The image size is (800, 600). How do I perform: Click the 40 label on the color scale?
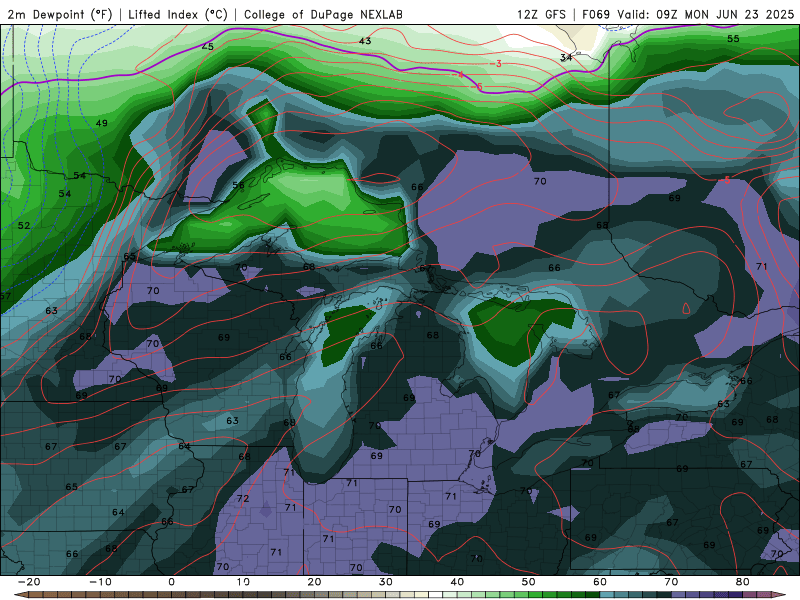point(457,582)
